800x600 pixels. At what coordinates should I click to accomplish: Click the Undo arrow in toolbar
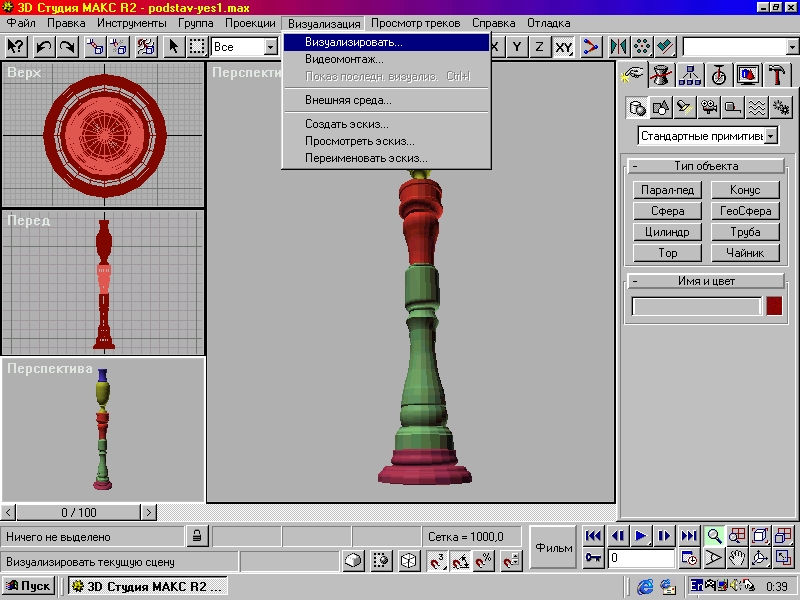[x=44, y=46]
